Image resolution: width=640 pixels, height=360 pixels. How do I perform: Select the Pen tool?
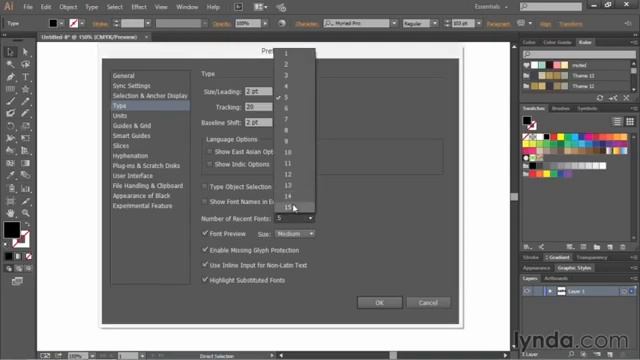pyautogui.click(x=11, y=77)
